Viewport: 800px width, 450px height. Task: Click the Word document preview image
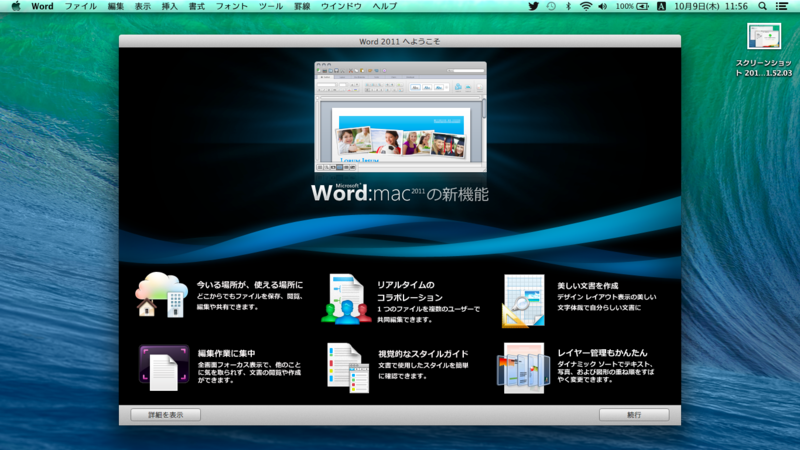click(401, 117)
